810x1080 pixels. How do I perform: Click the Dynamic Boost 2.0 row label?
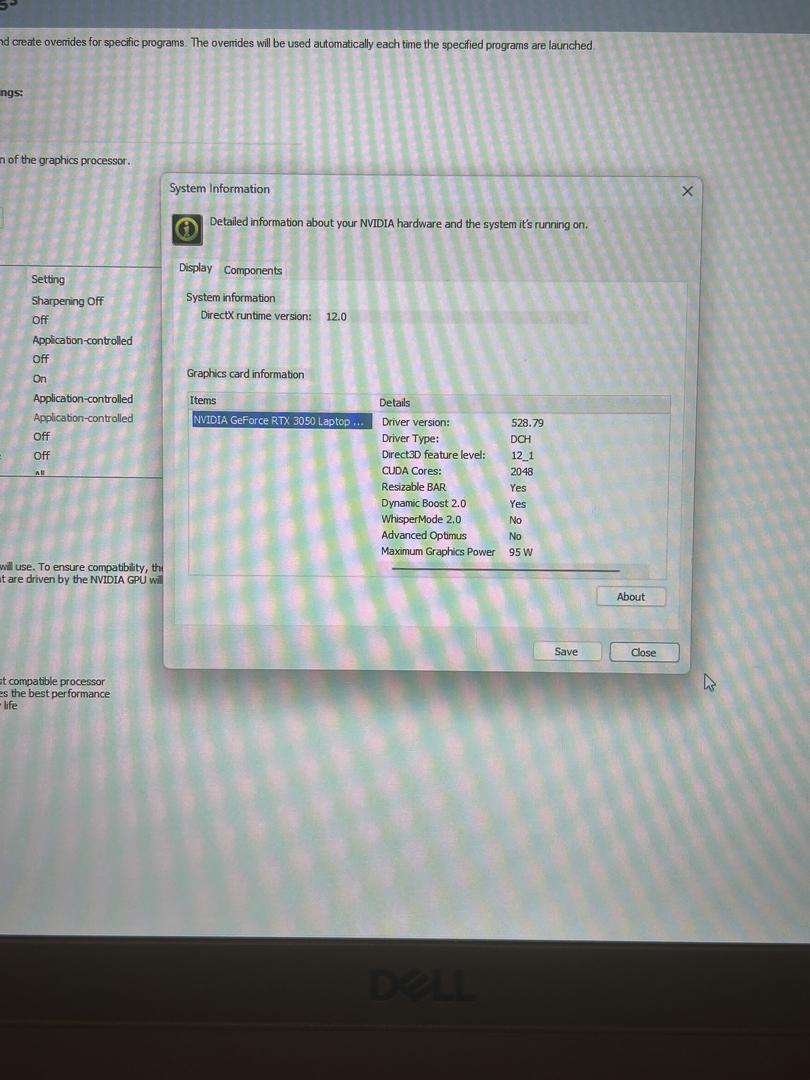424,503
